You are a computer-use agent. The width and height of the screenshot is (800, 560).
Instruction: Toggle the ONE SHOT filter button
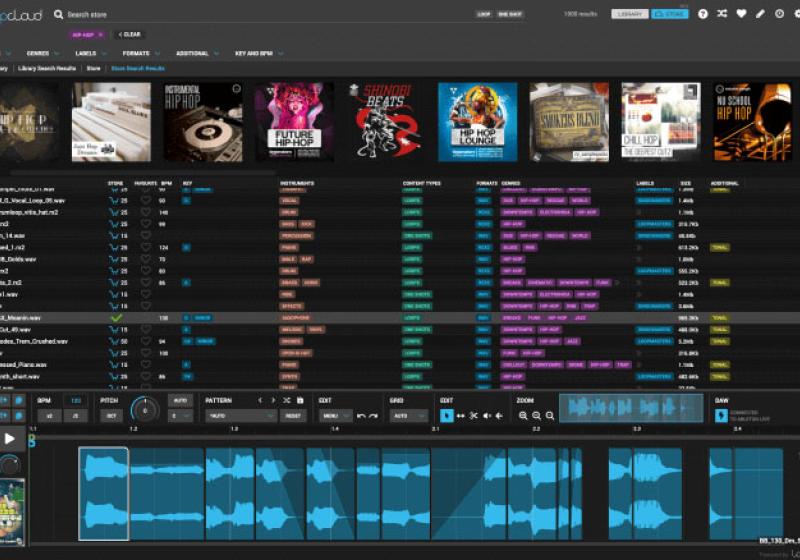(508, 14)
